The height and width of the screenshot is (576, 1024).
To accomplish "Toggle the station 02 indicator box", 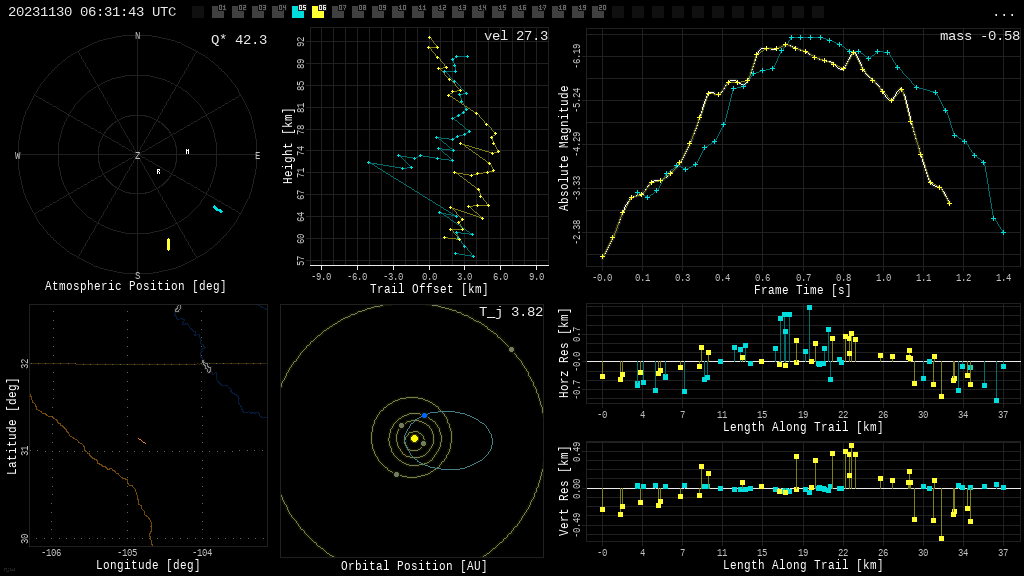I will (x=238, y=12).
